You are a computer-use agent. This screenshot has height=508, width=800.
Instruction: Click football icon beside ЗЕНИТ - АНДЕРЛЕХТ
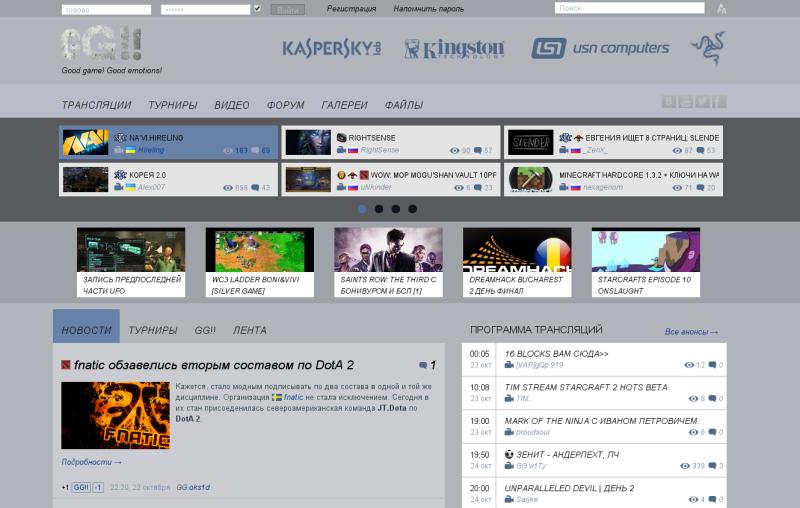point(509,454)
